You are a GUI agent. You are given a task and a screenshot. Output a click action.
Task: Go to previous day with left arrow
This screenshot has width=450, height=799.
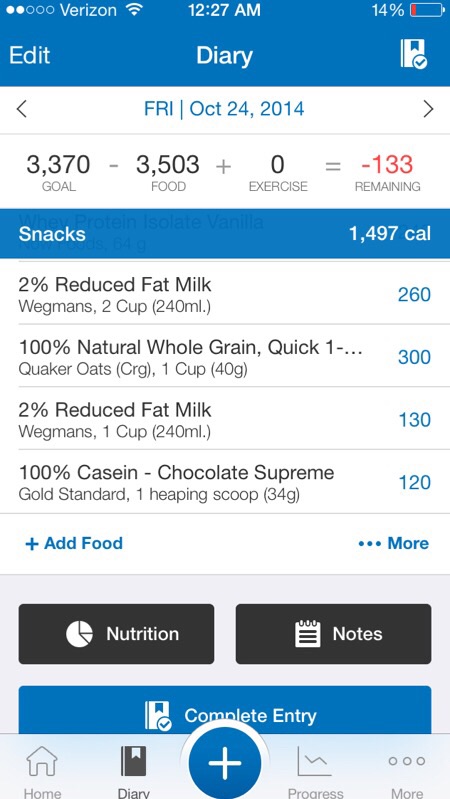coord(21,109)
